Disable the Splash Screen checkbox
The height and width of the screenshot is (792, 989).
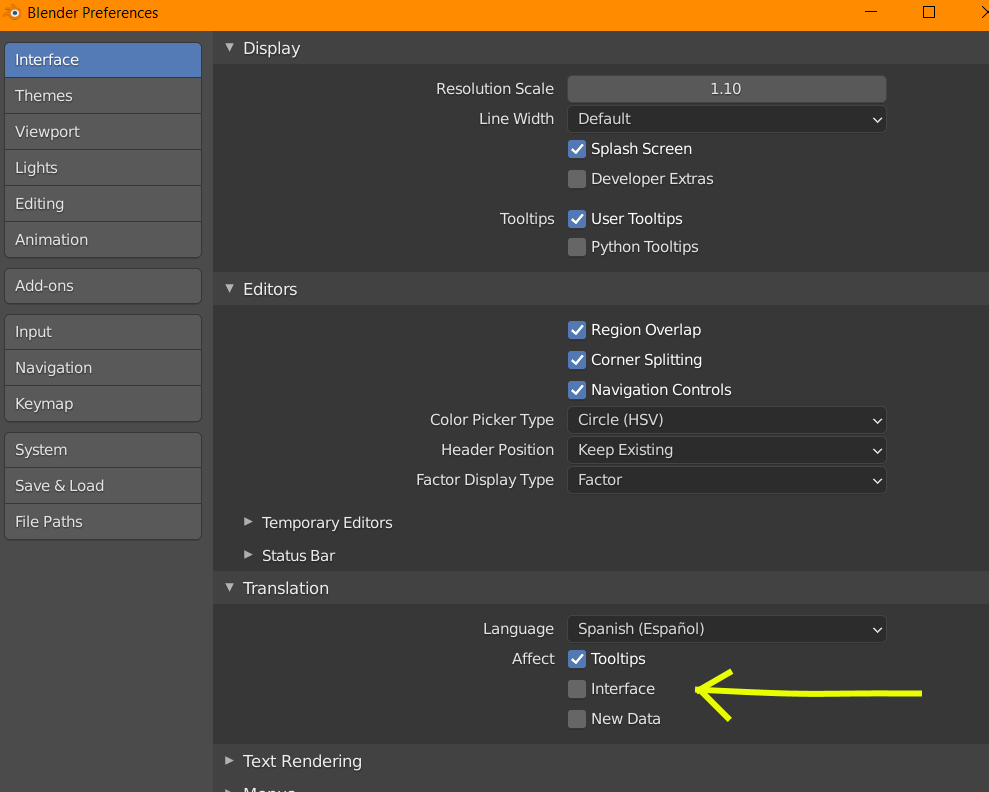577,149
